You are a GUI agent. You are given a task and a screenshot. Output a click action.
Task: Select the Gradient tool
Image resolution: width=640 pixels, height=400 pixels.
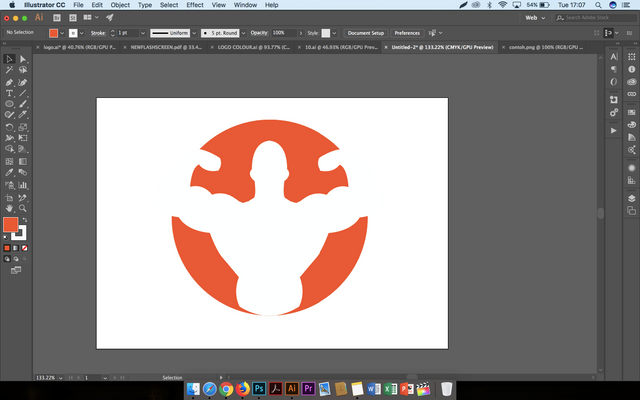[x=23, y=162]
